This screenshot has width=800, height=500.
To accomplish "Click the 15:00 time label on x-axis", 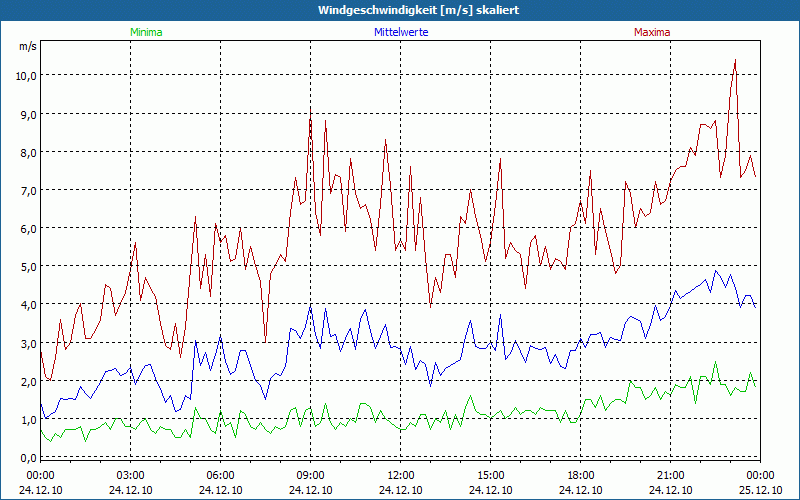I will click(490, 476).
